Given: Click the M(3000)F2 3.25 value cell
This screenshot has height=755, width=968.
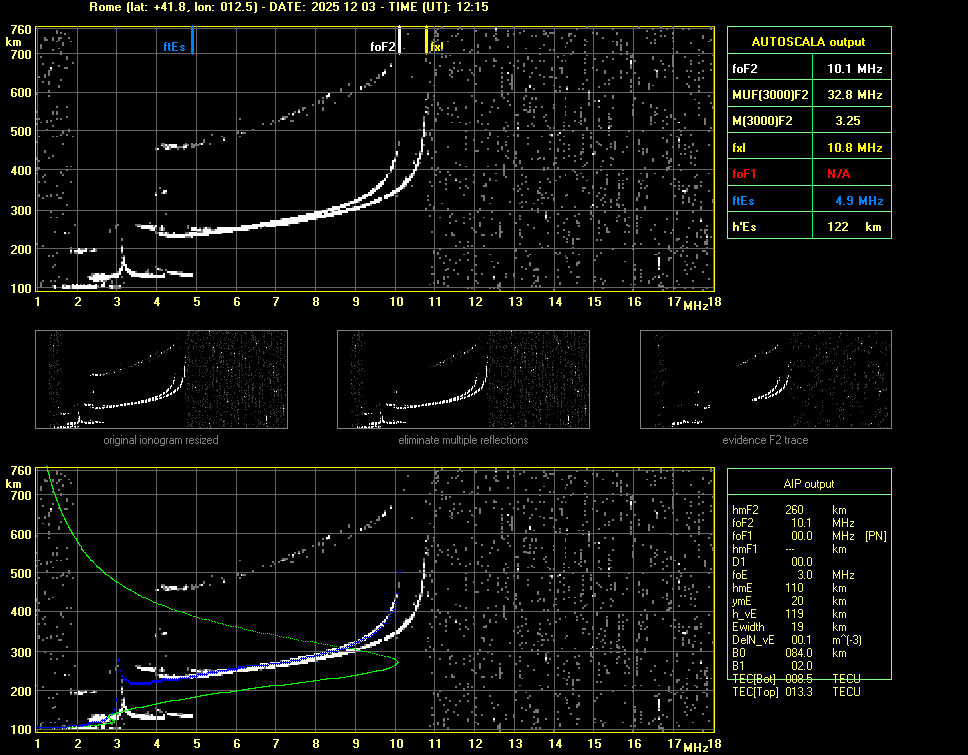Looking at the screenshot, I should click(x=848, y=121).
